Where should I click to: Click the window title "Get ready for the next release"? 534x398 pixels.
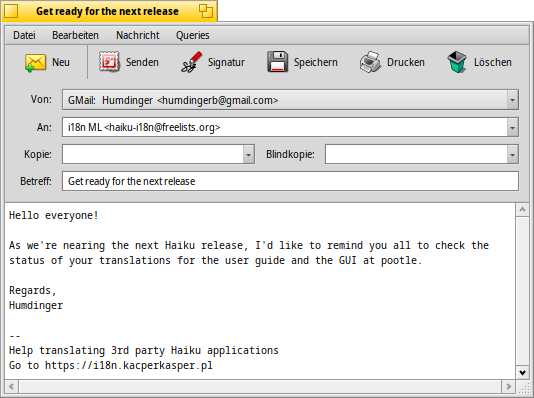click(x=107, y=11)
